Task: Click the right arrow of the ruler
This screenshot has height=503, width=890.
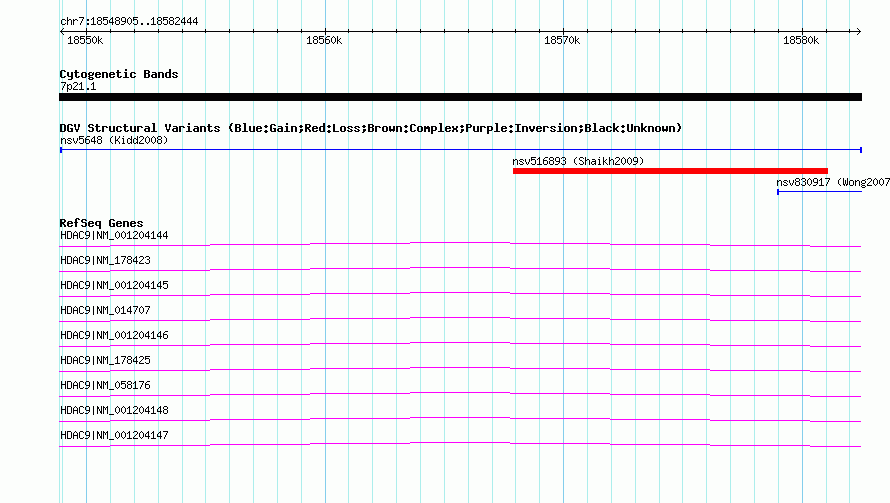Action: pos(858,32)
